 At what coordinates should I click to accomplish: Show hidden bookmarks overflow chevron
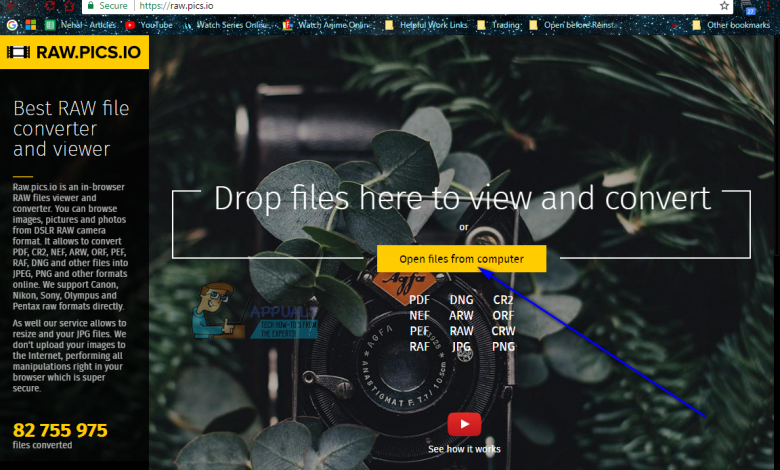tap(675, 25)
